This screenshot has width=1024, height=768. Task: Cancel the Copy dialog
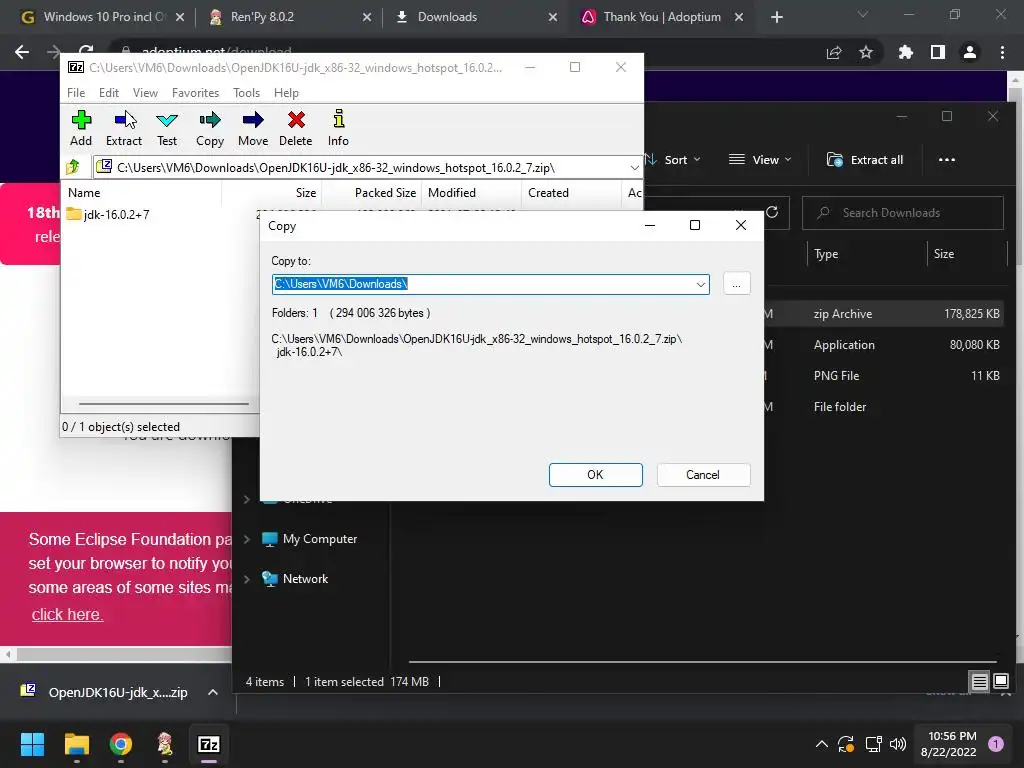[703, 475]
